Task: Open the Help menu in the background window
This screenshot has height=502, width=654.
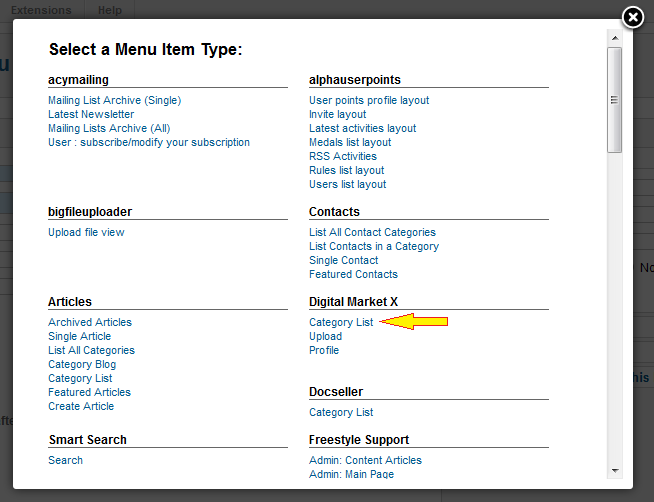Action: click(110, 10)
